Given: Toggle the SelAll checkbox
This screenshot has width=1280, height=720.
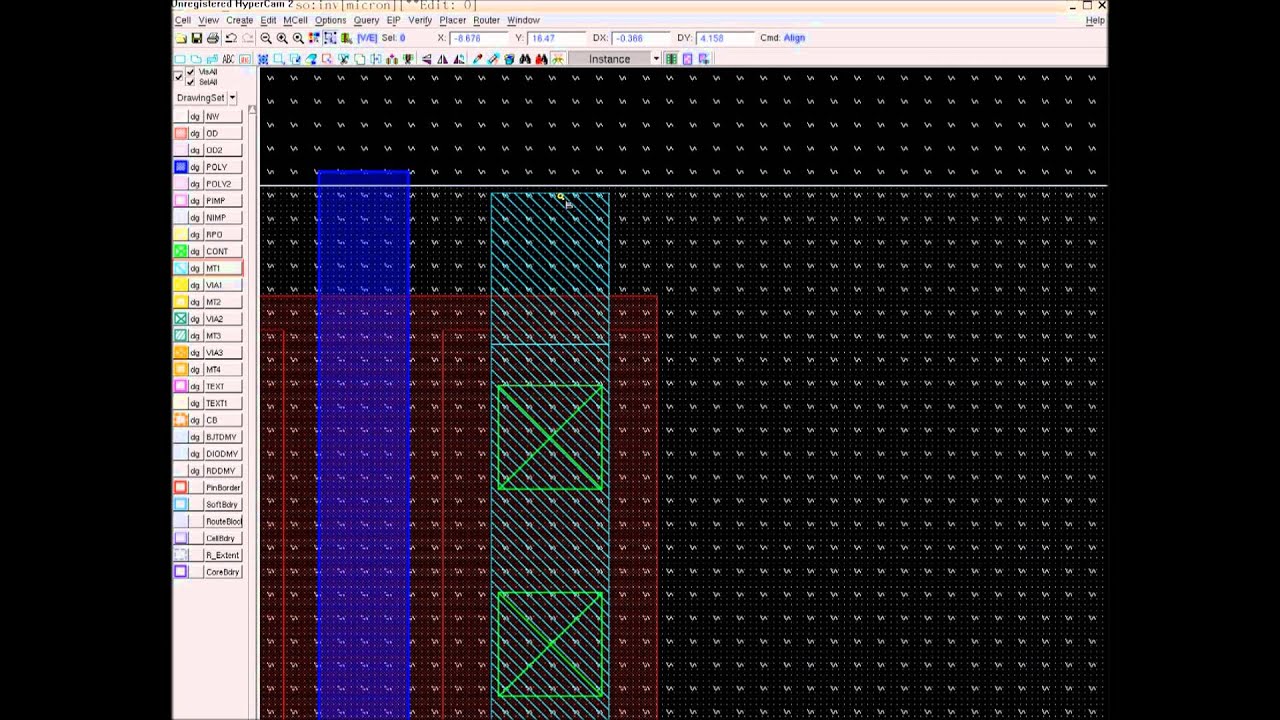Looking at the screenshot, I should (x=191, y=82).
